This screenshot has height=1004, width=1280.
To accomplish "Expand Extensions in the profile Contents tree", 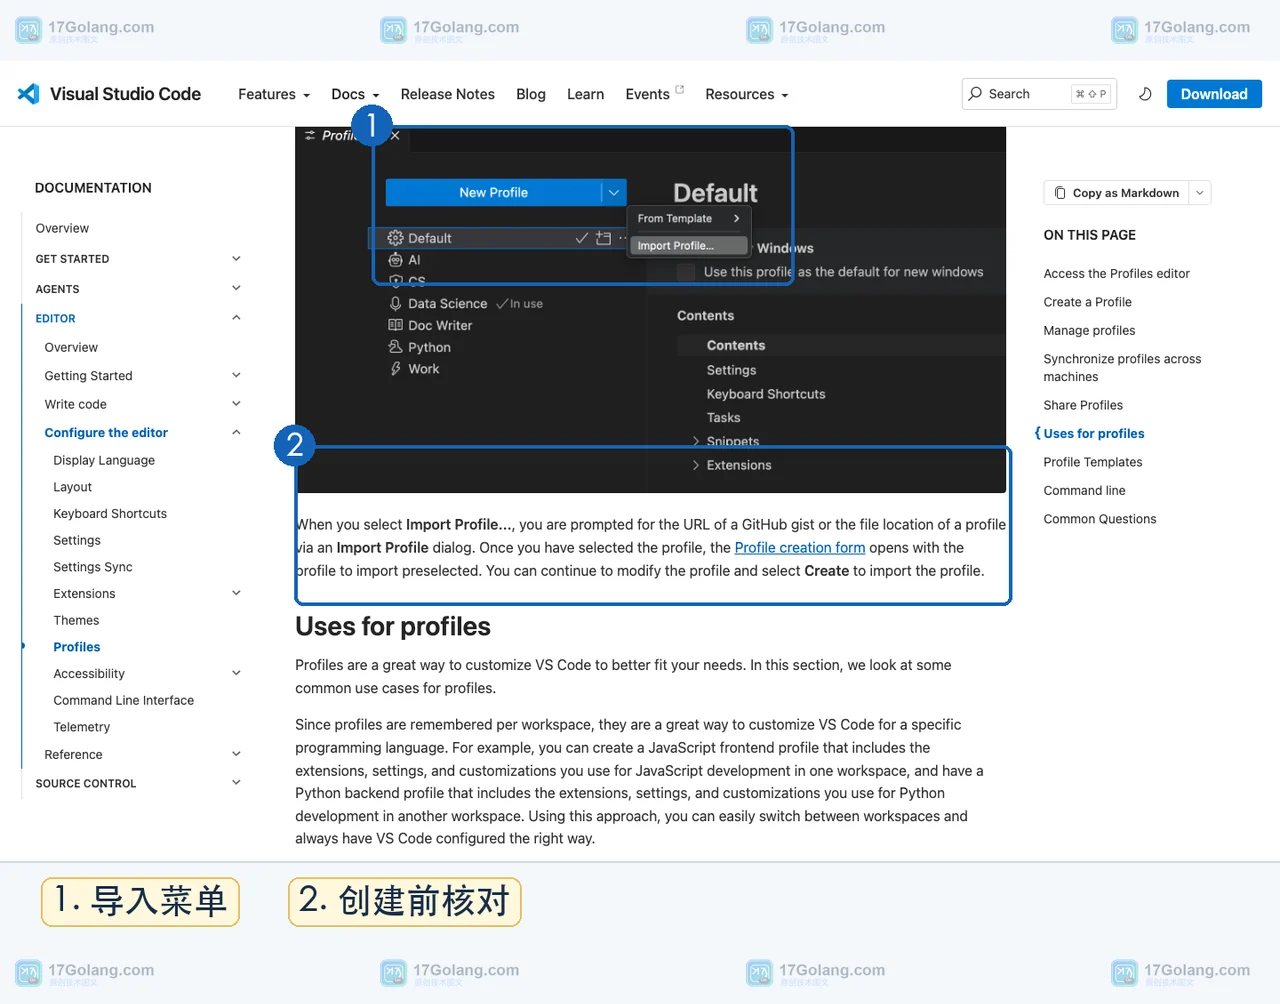I will pyautogui.click(x=696, y=465).
